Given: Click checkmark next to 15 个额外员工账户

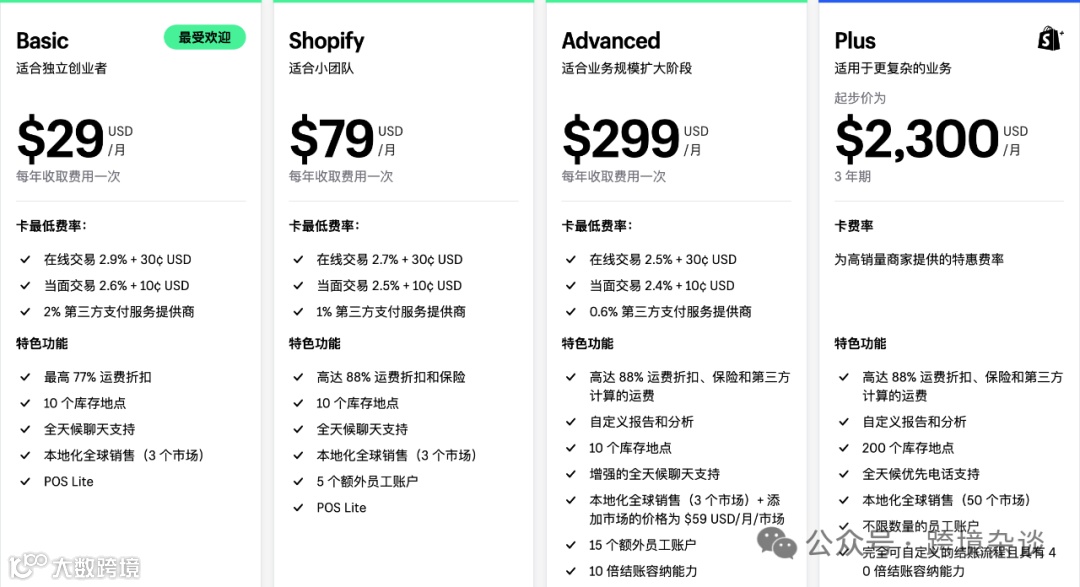Looking at the screenshot, I should pos(571,545).
